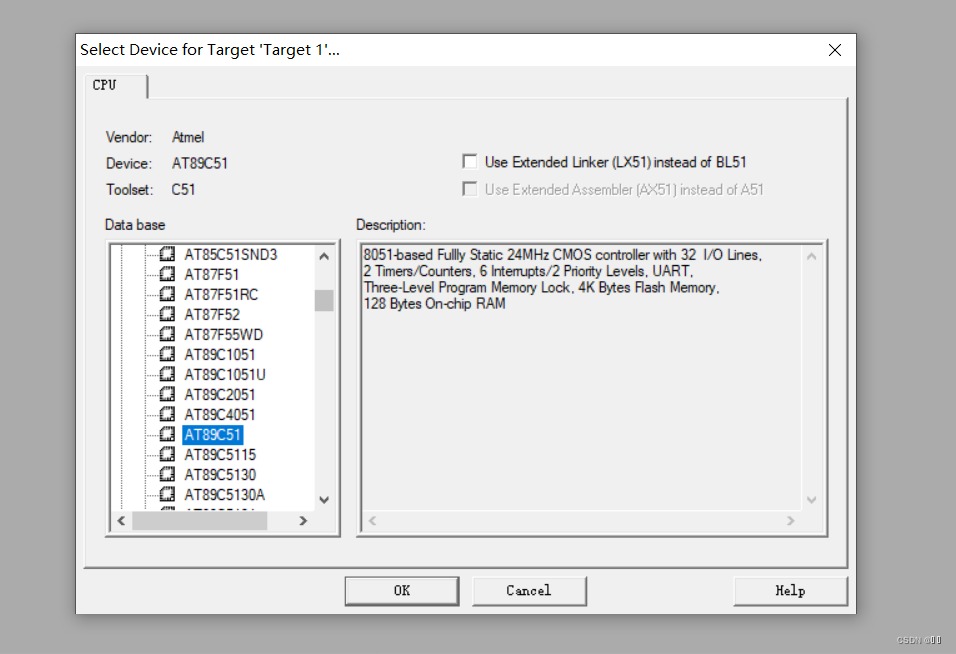
Task: Confirm selection with the OK button
Action: (402, 591)
